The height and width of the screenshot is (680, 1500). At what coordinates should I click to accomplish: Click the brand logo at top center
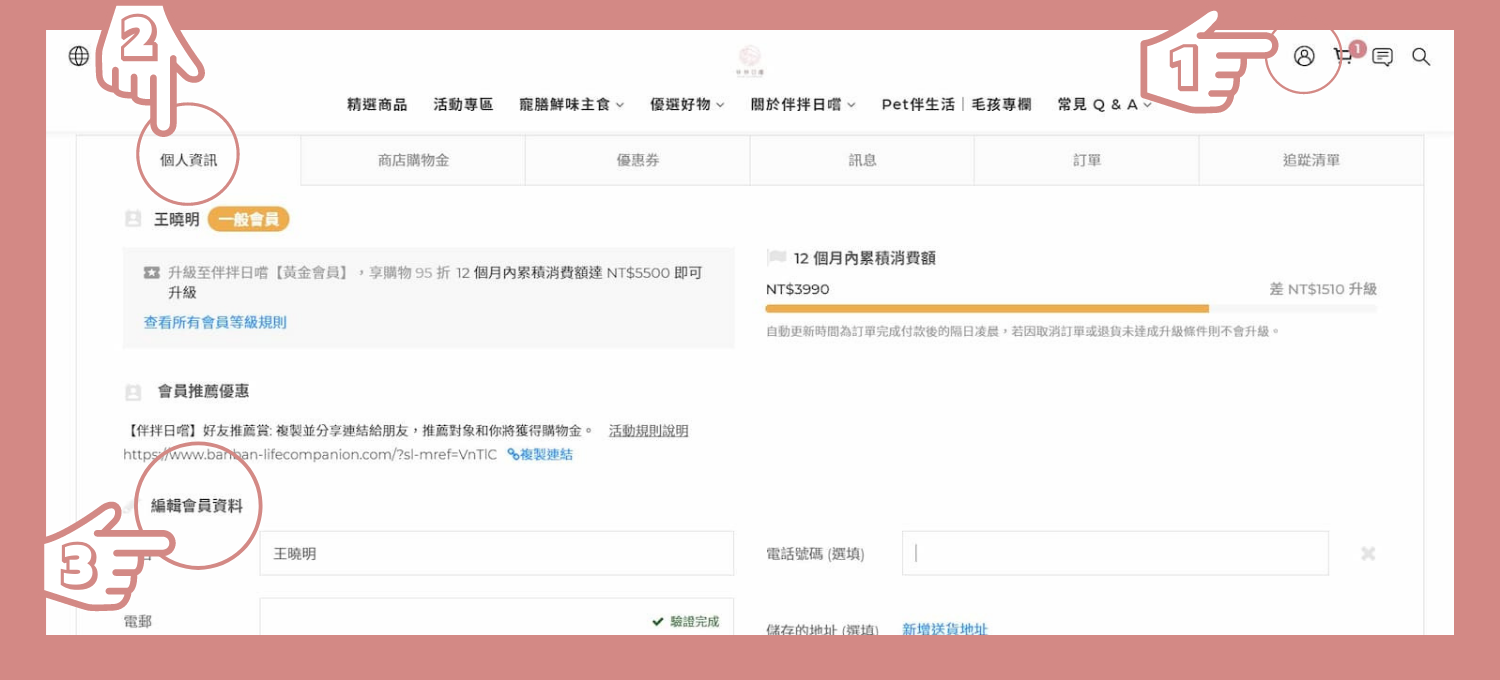tap(749, 60)
